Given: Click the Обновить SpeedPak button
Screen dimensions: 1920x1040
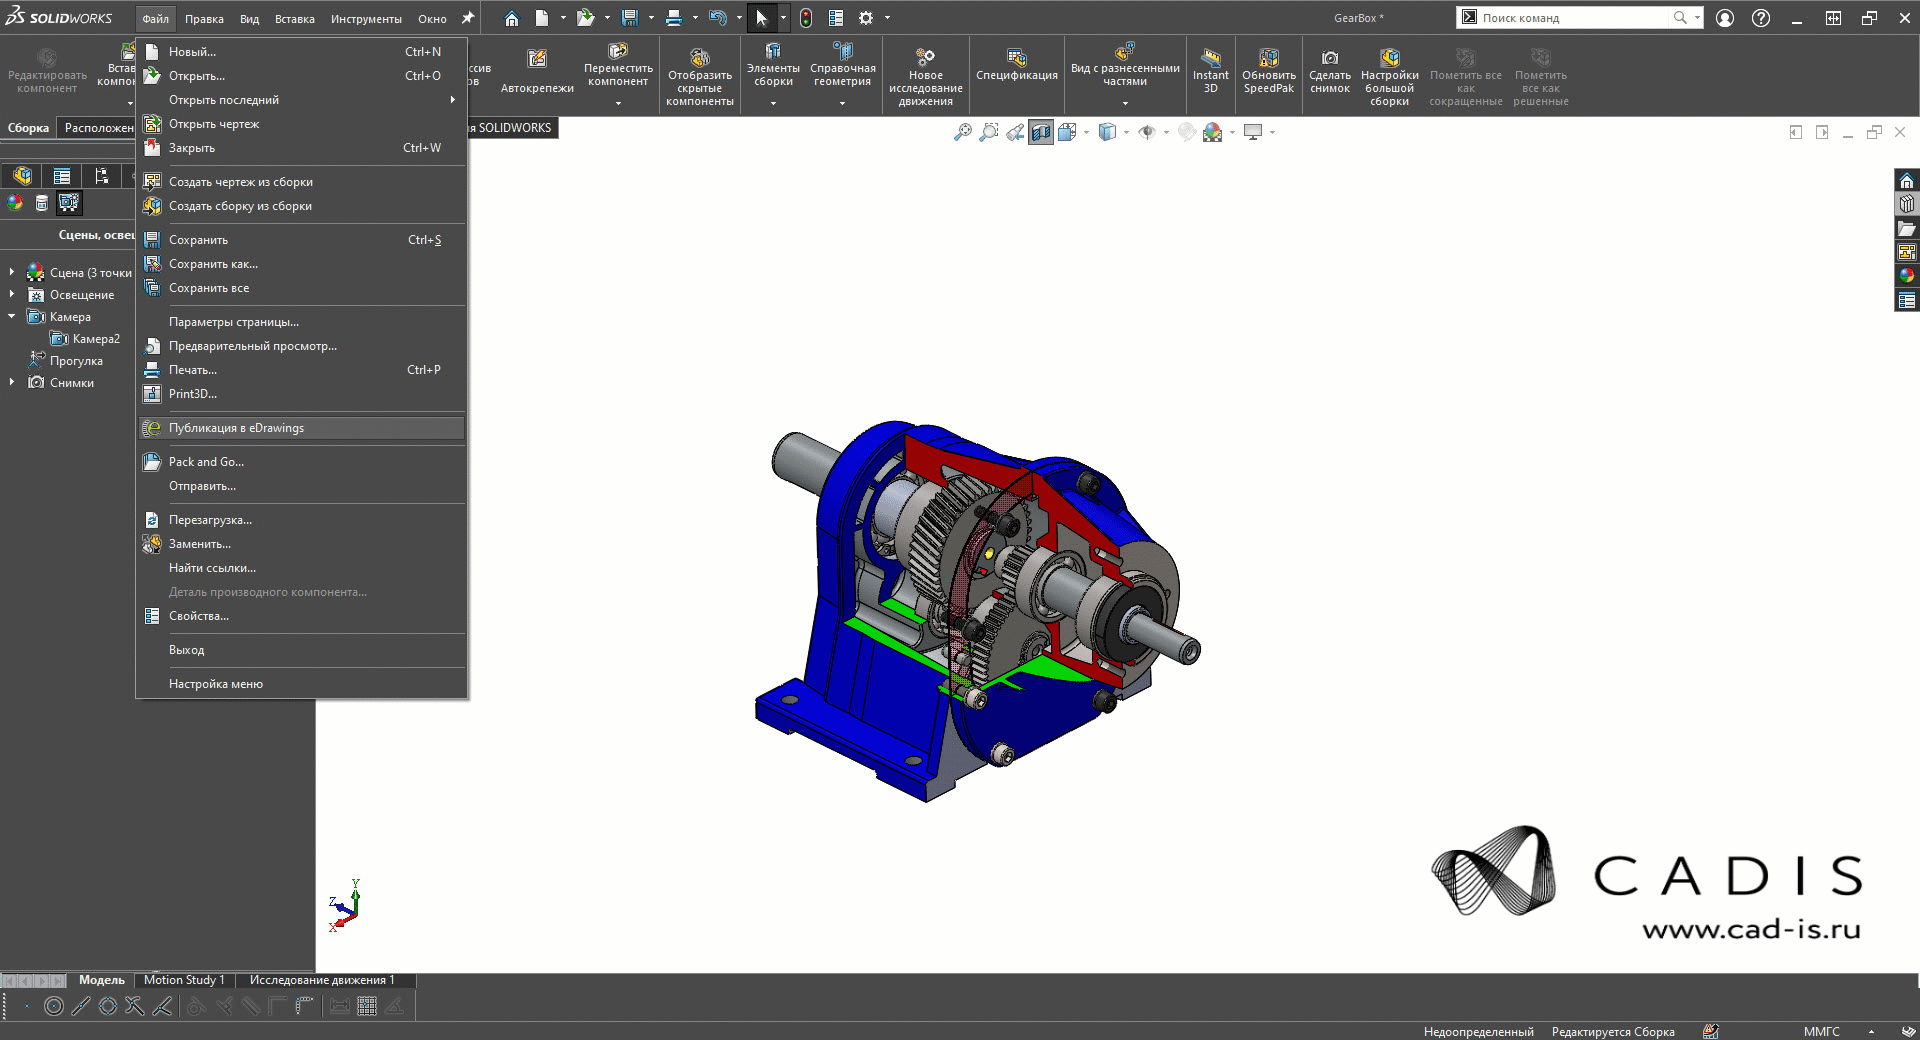Looking at the screenshot, I should pos(1267,70).
